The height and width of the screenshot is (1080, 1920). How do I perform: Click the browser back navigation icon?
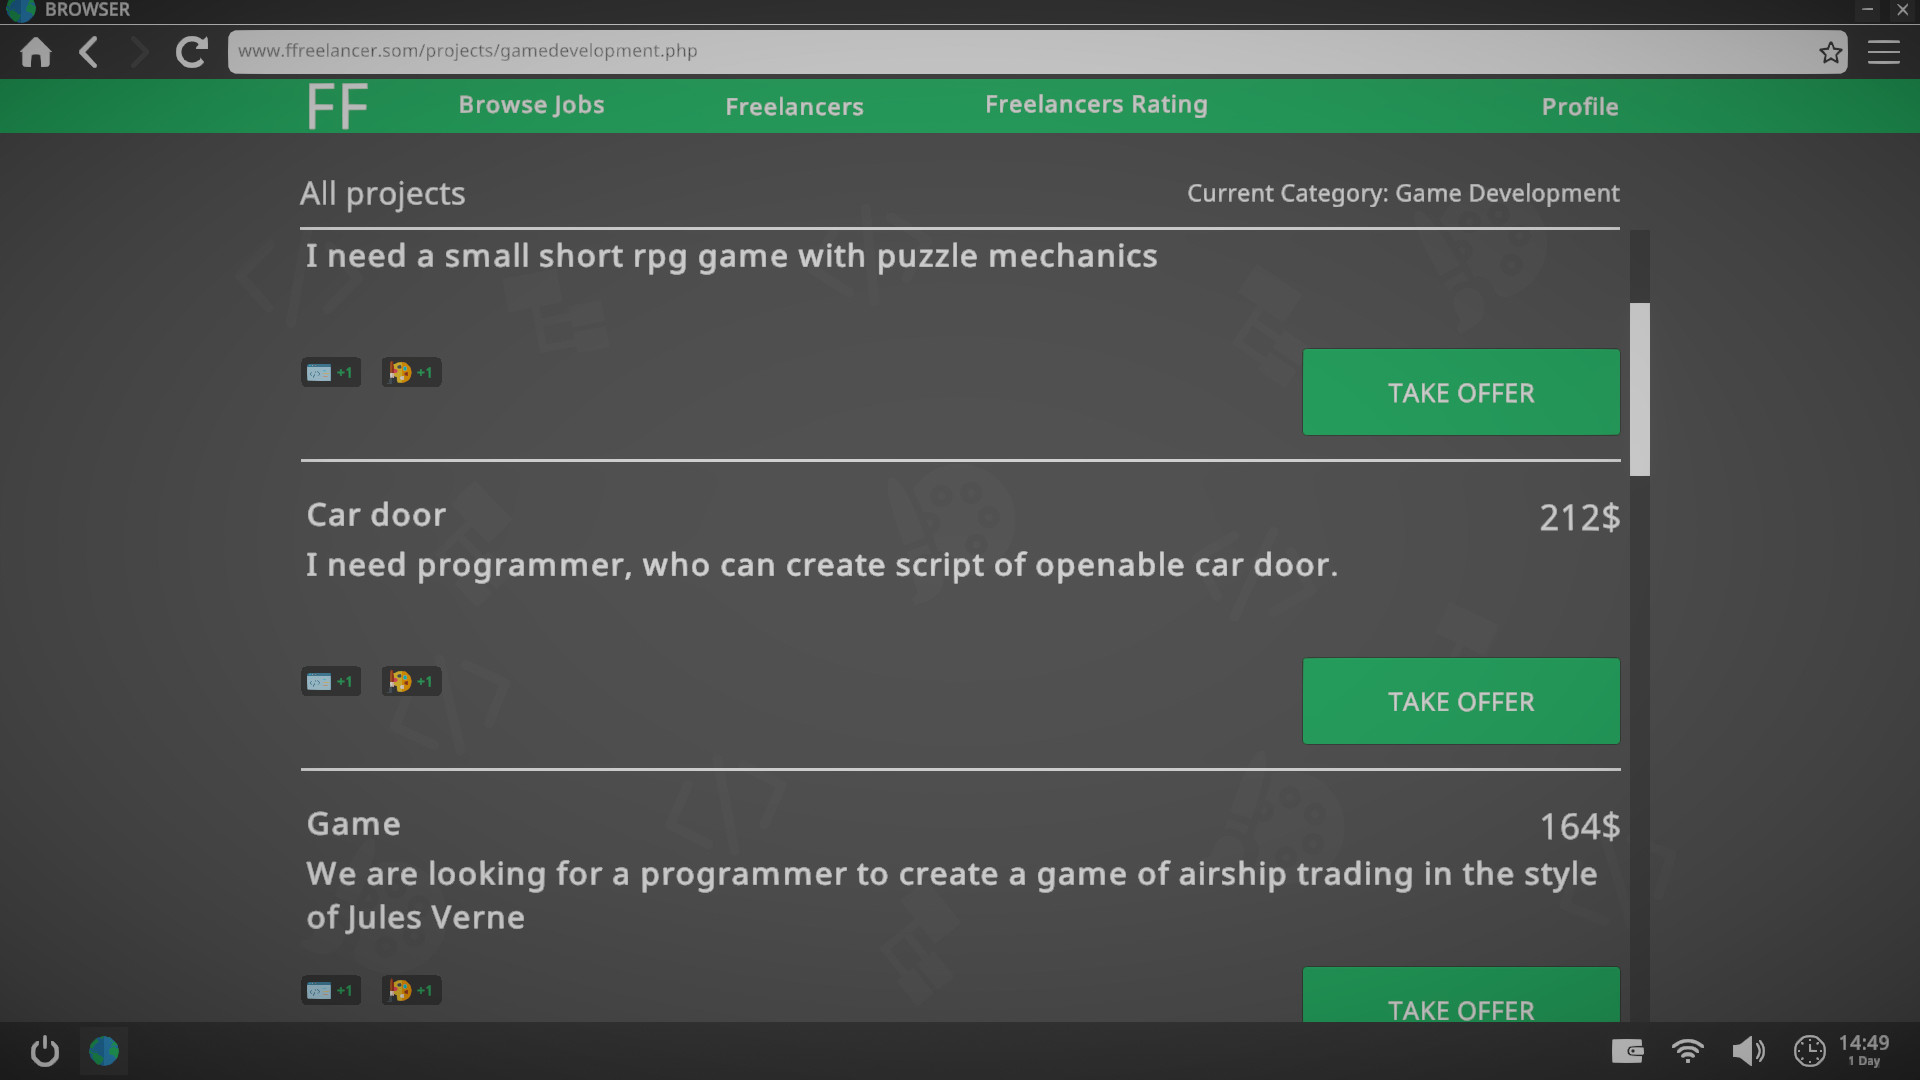[x=86, y=51]
